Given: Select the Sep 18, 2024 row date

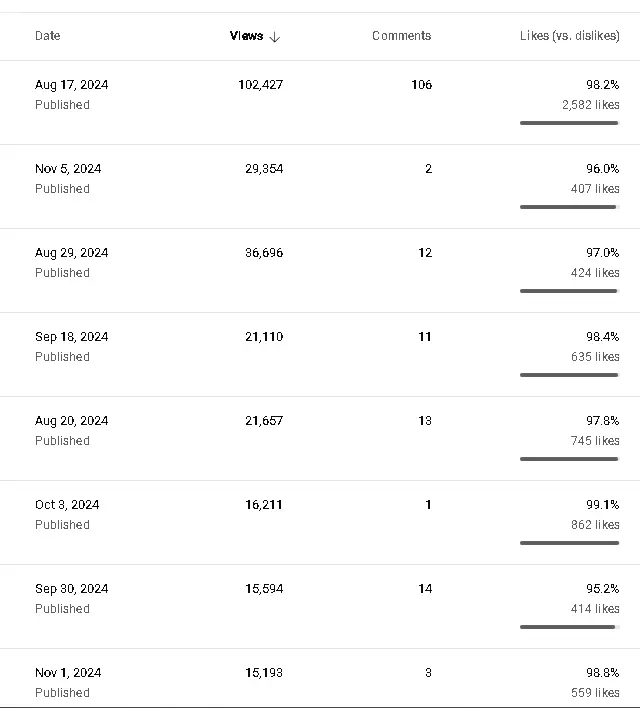Looking at the screenshot, I should pyautogui.click(x=71, y=336).
